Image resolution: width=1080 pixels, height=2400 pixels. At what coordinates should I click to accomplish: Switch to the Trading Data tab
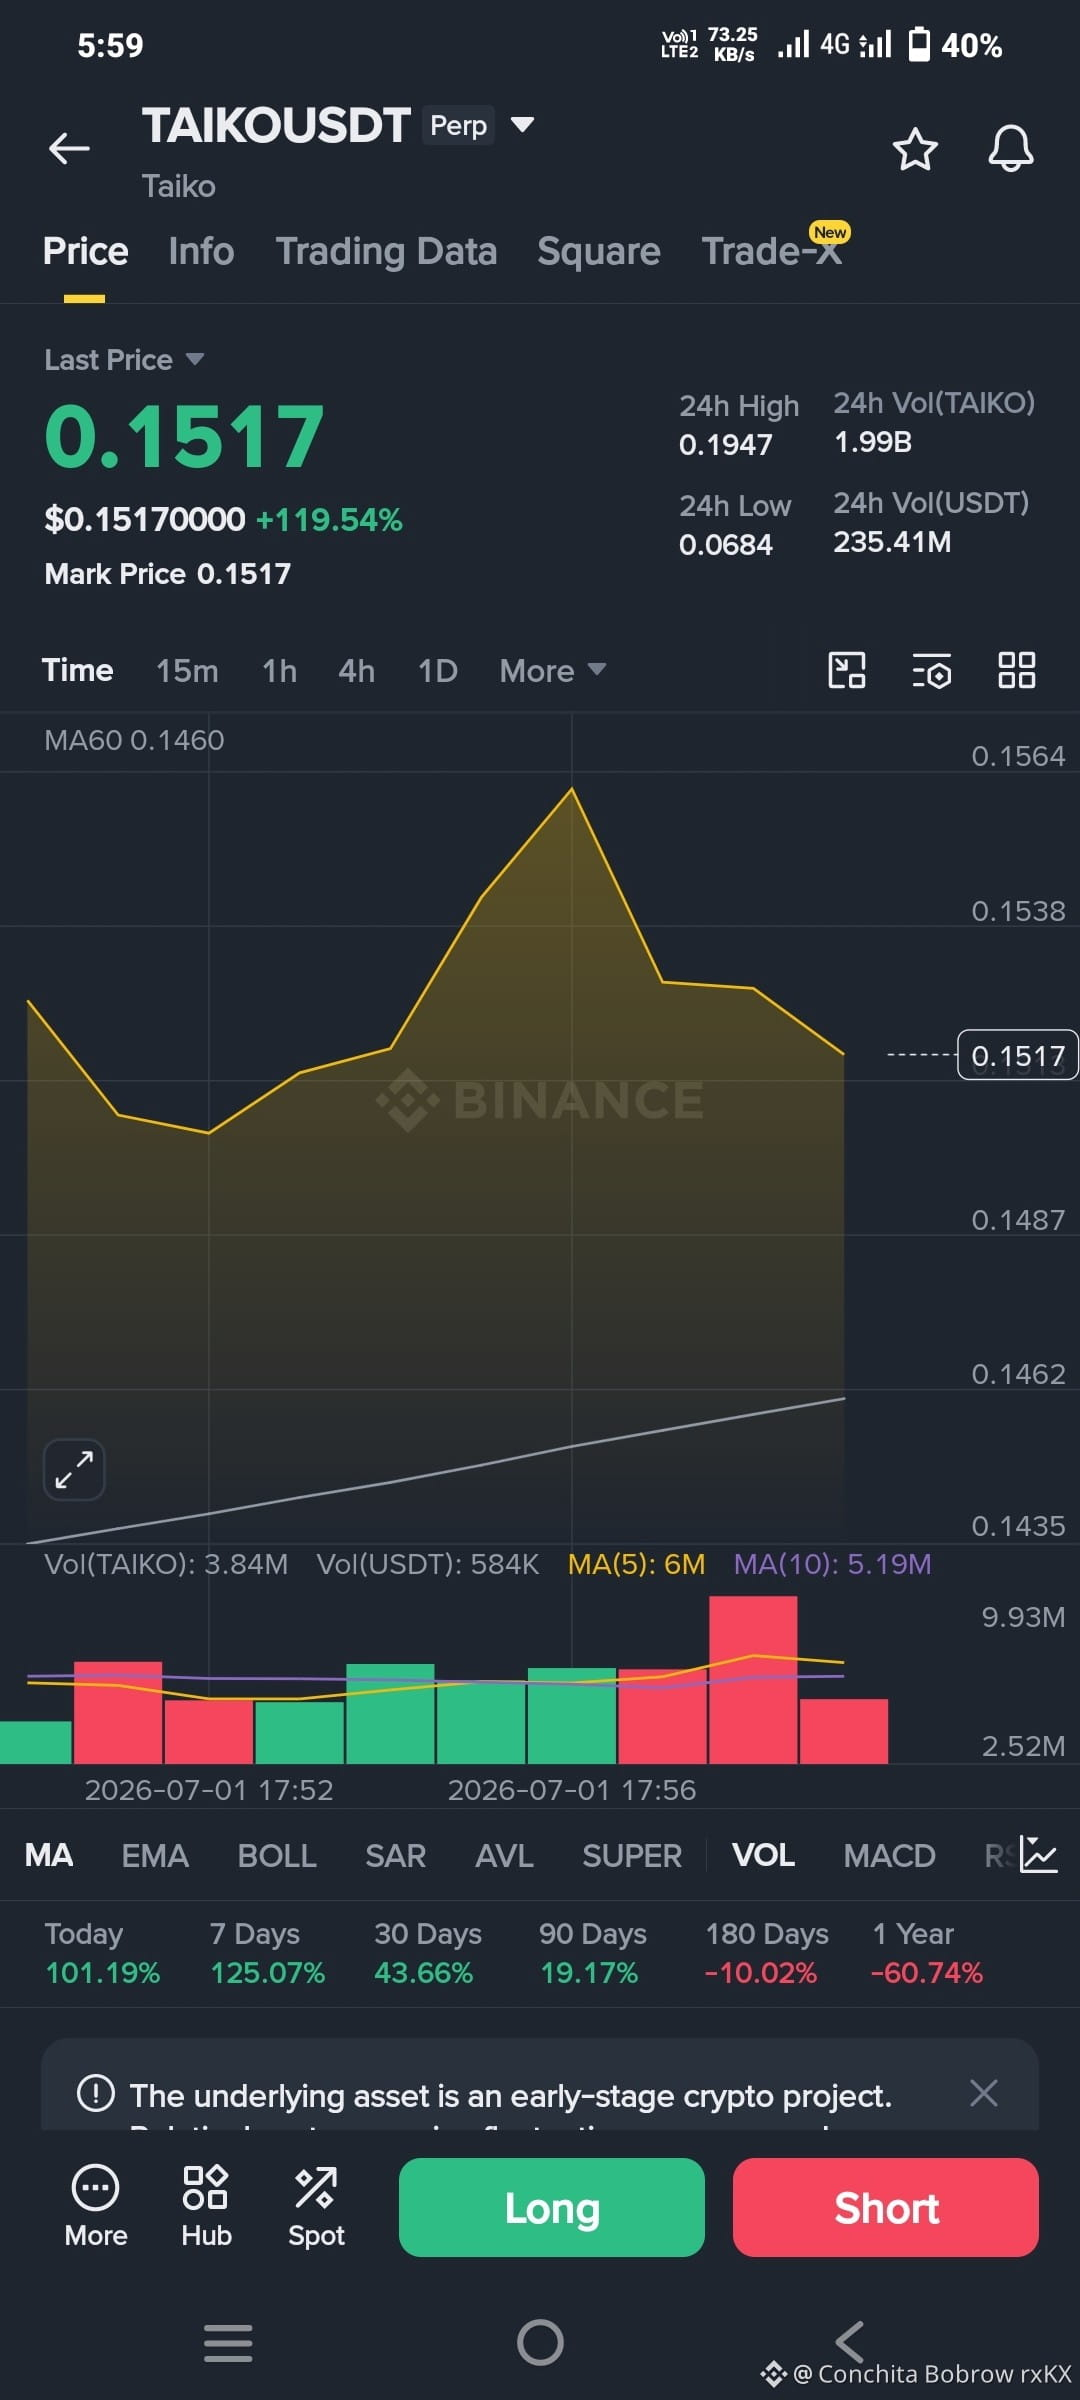386,251
